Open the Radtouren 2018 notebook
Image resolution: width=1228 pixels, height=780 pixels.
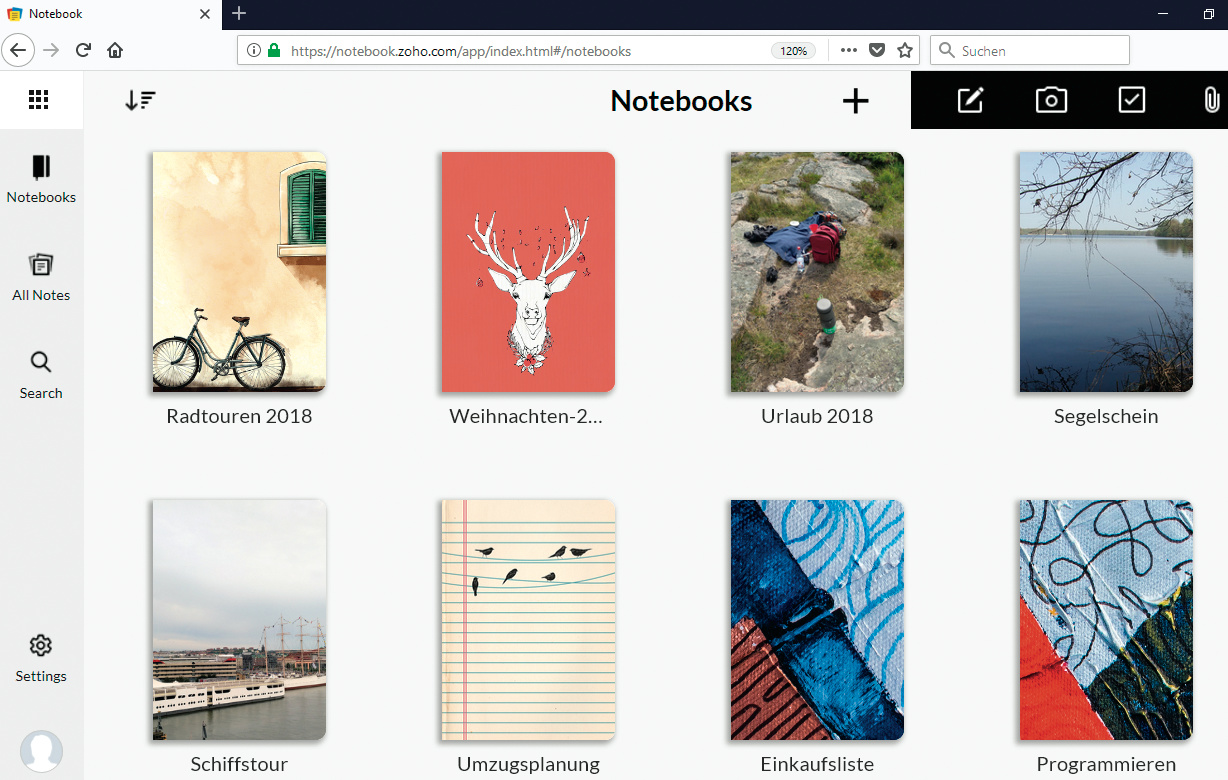[239, 272]
